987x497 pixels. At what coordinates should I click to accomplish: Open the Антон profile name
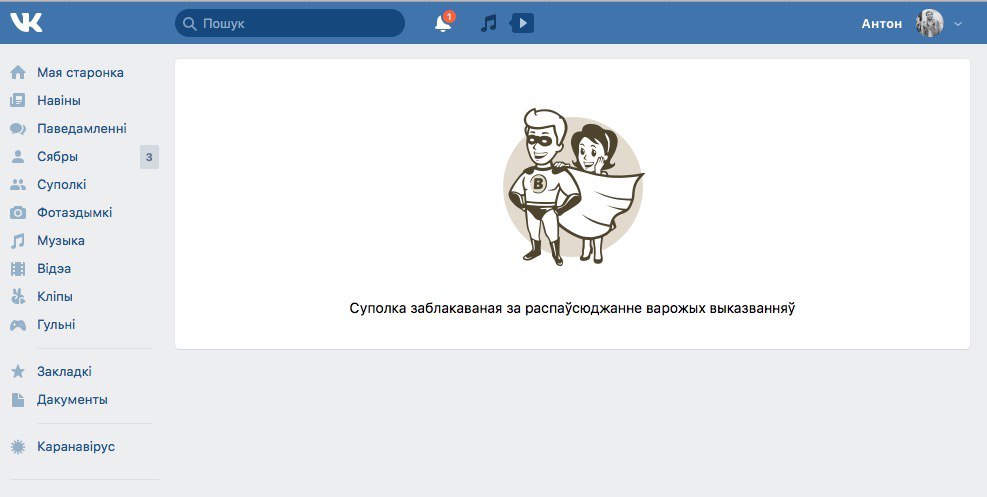click(x=881, y=24)
